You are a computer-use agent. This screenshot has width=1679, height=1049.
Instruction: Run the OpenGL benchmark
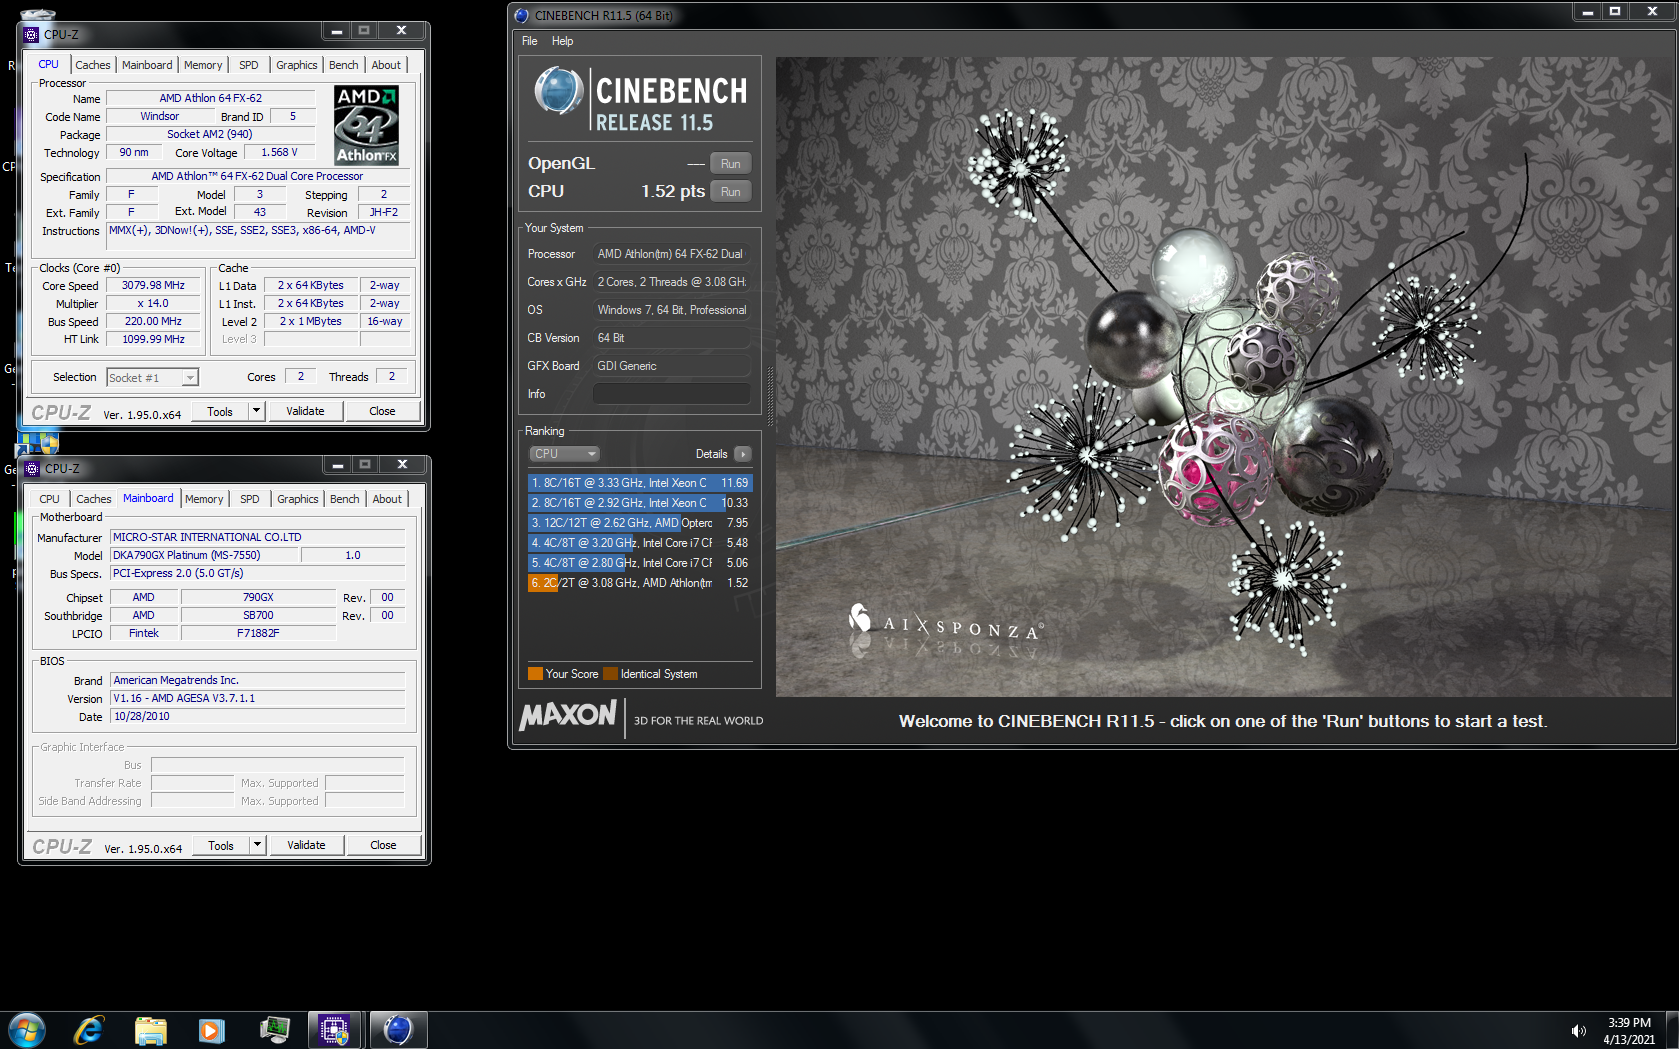coord(731,164)
